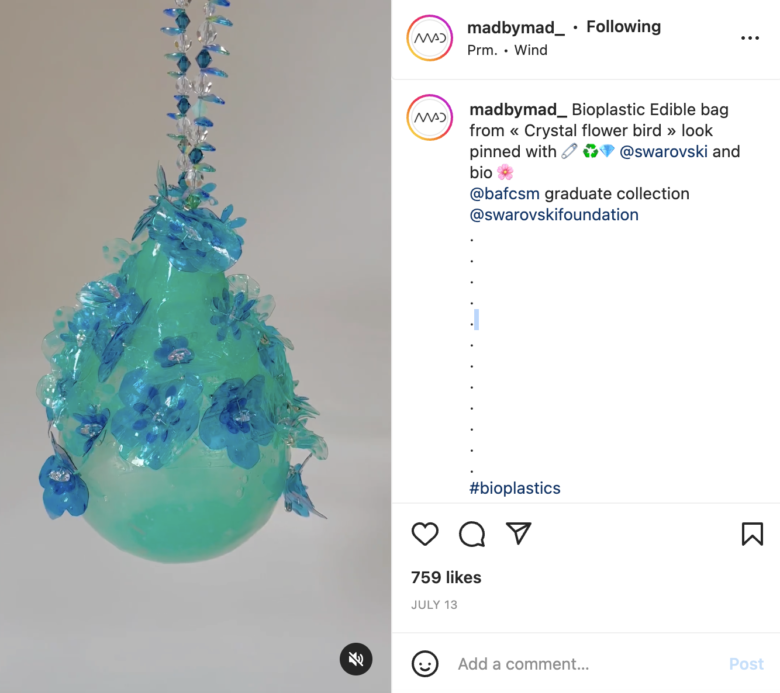Open madbymad_ username in header

coord(516,27)
